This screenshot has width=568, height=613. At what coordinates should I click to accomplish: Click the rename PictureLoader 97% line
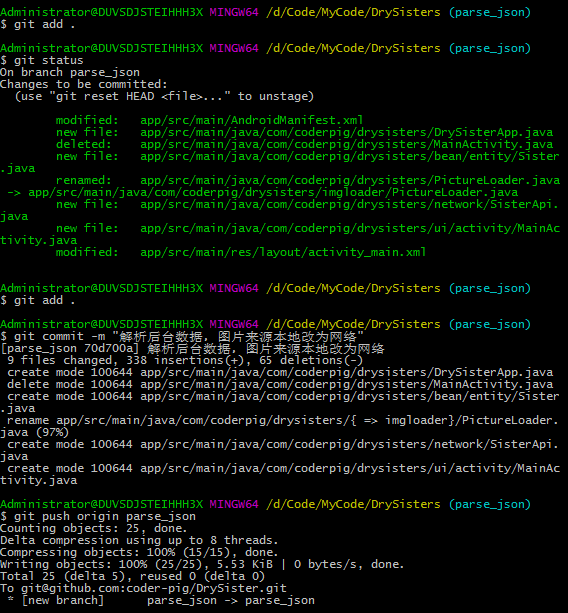(x=280, y=426)
